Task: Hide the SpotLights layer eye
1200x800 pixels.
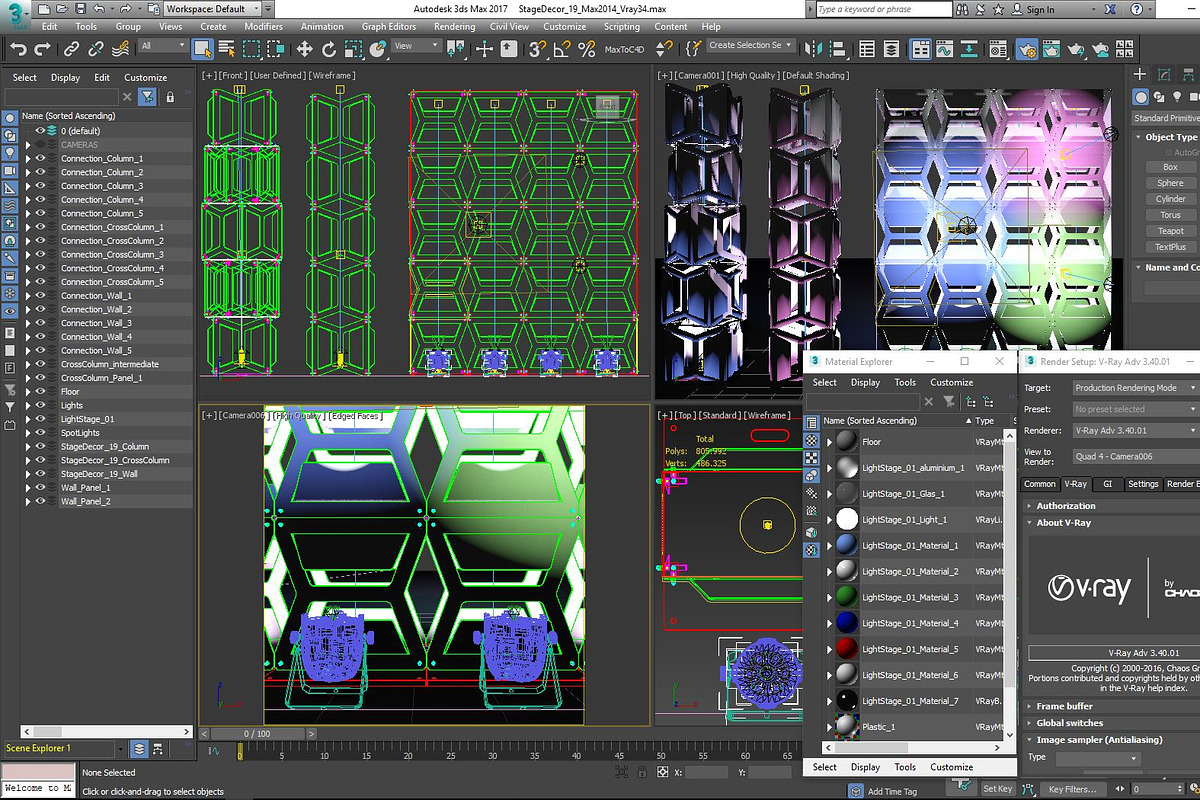Action: click(x=41, y=432)
